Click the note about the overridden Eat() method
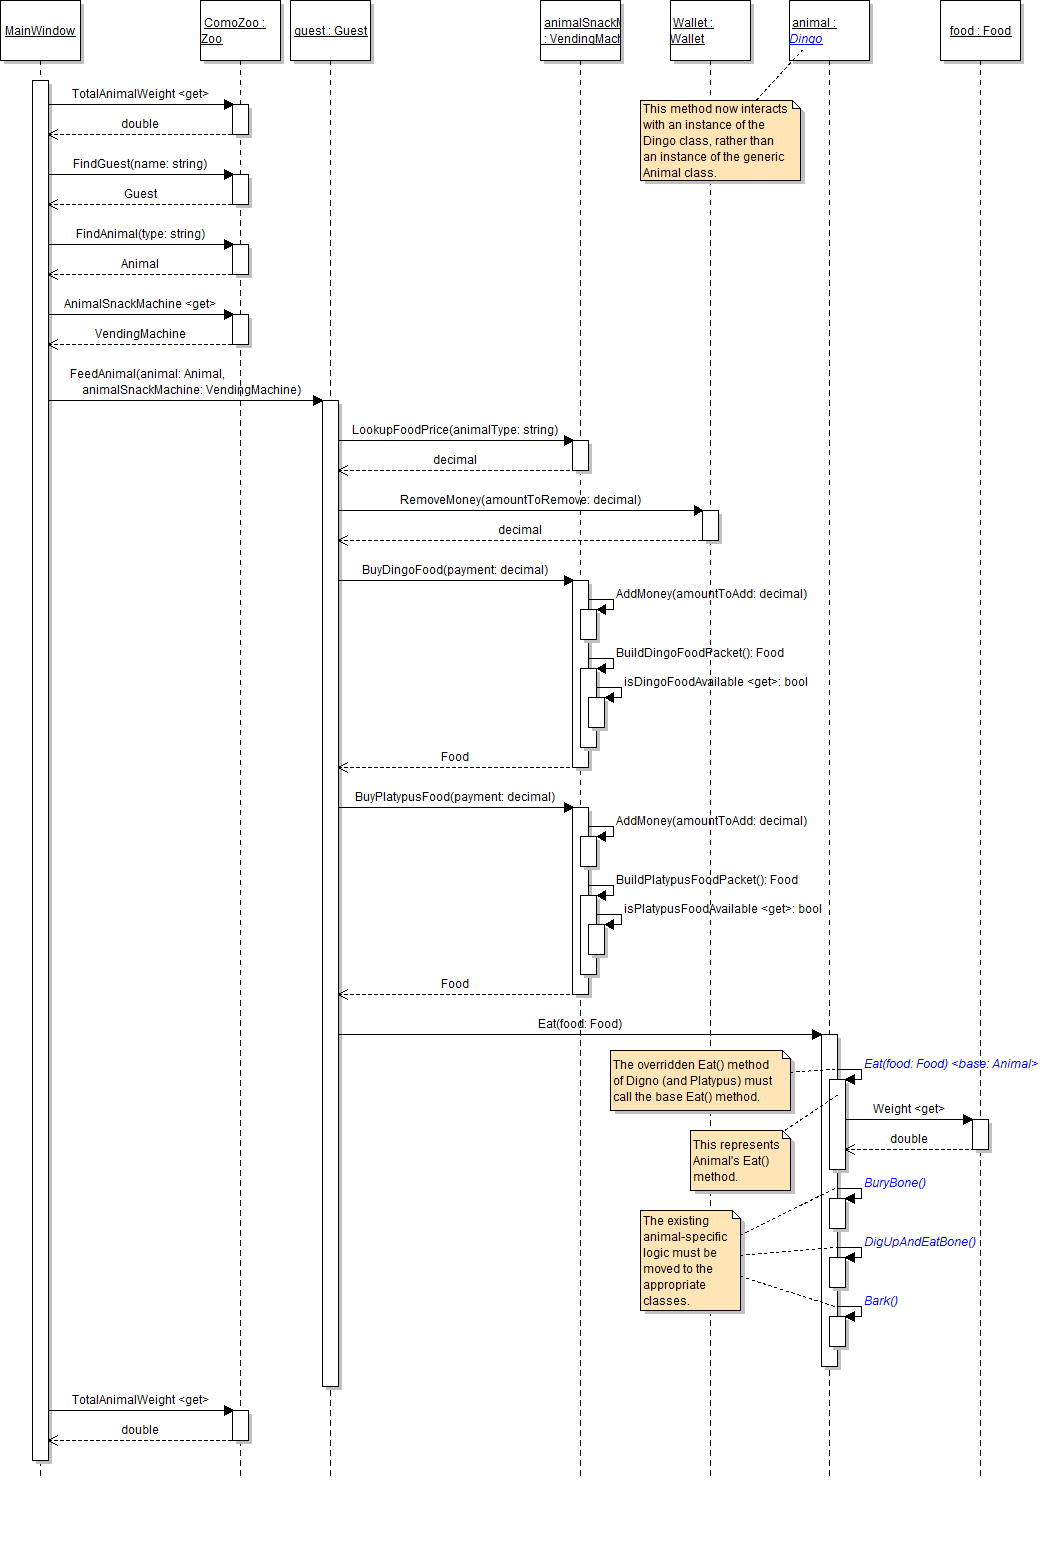Image resolution: width=1043 pixels, height=1557 pixels. coord(700,1081)
